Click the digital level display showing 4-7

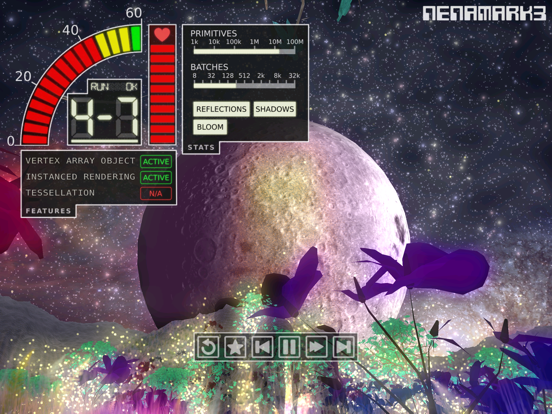[x=105, y=119]
